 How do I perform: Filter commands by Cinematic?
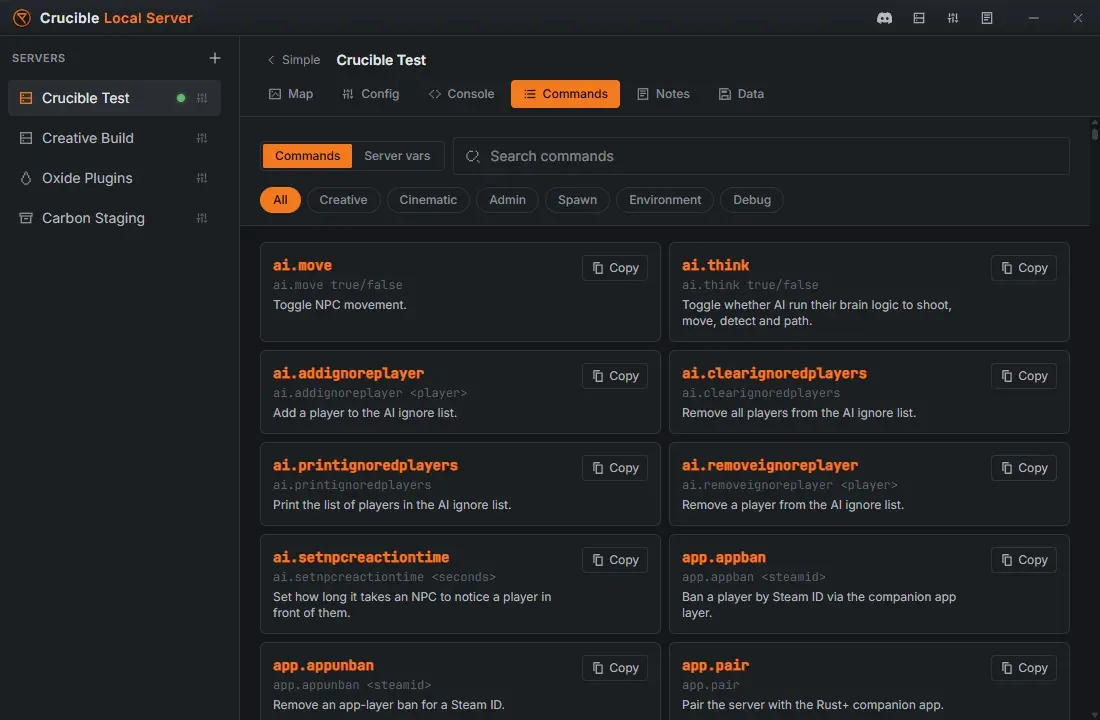click(428, 200)
